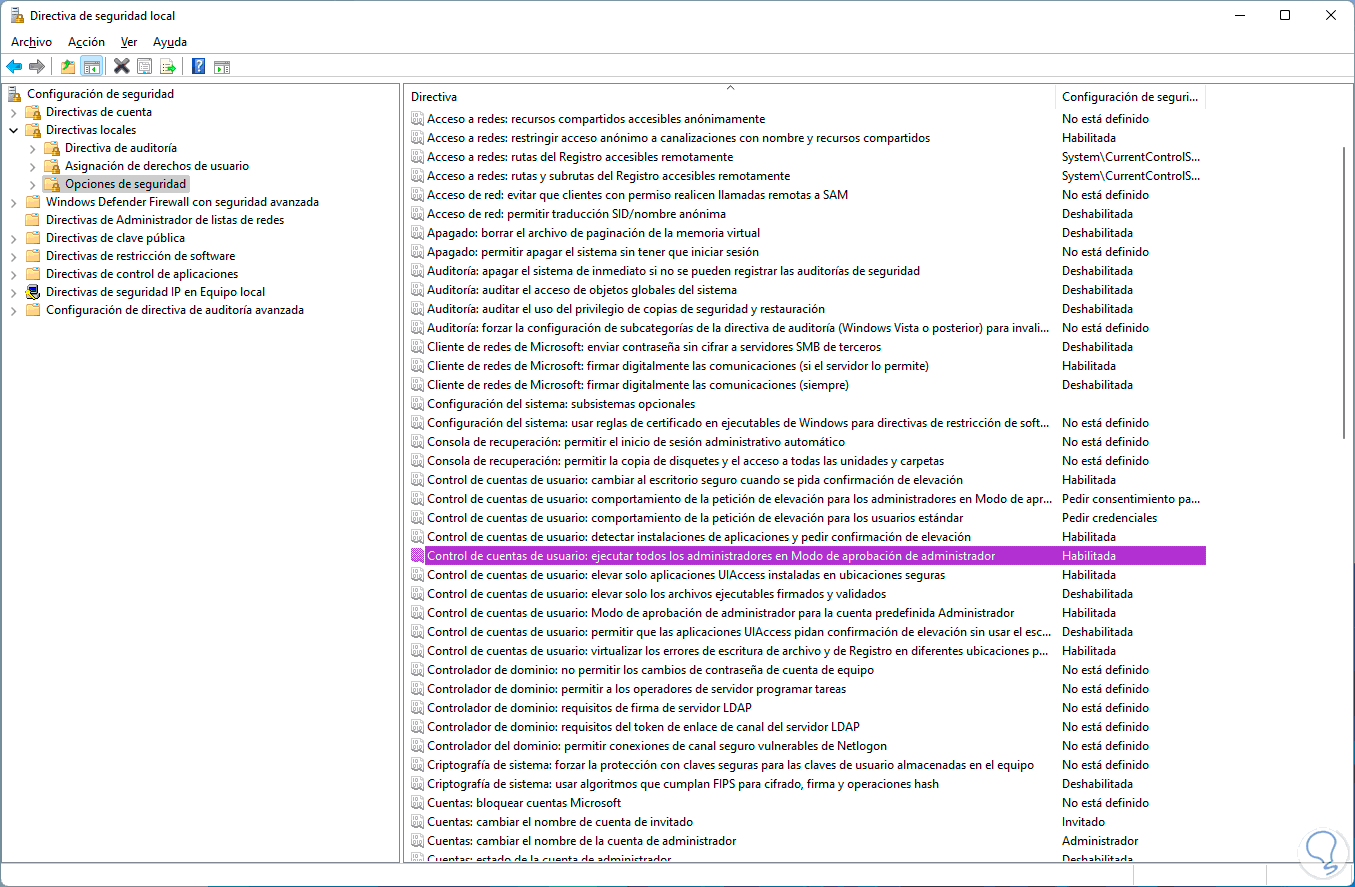Screen dimensions: 1355x887
Task: Open the Archivo menu
Action: coord(31,42)
